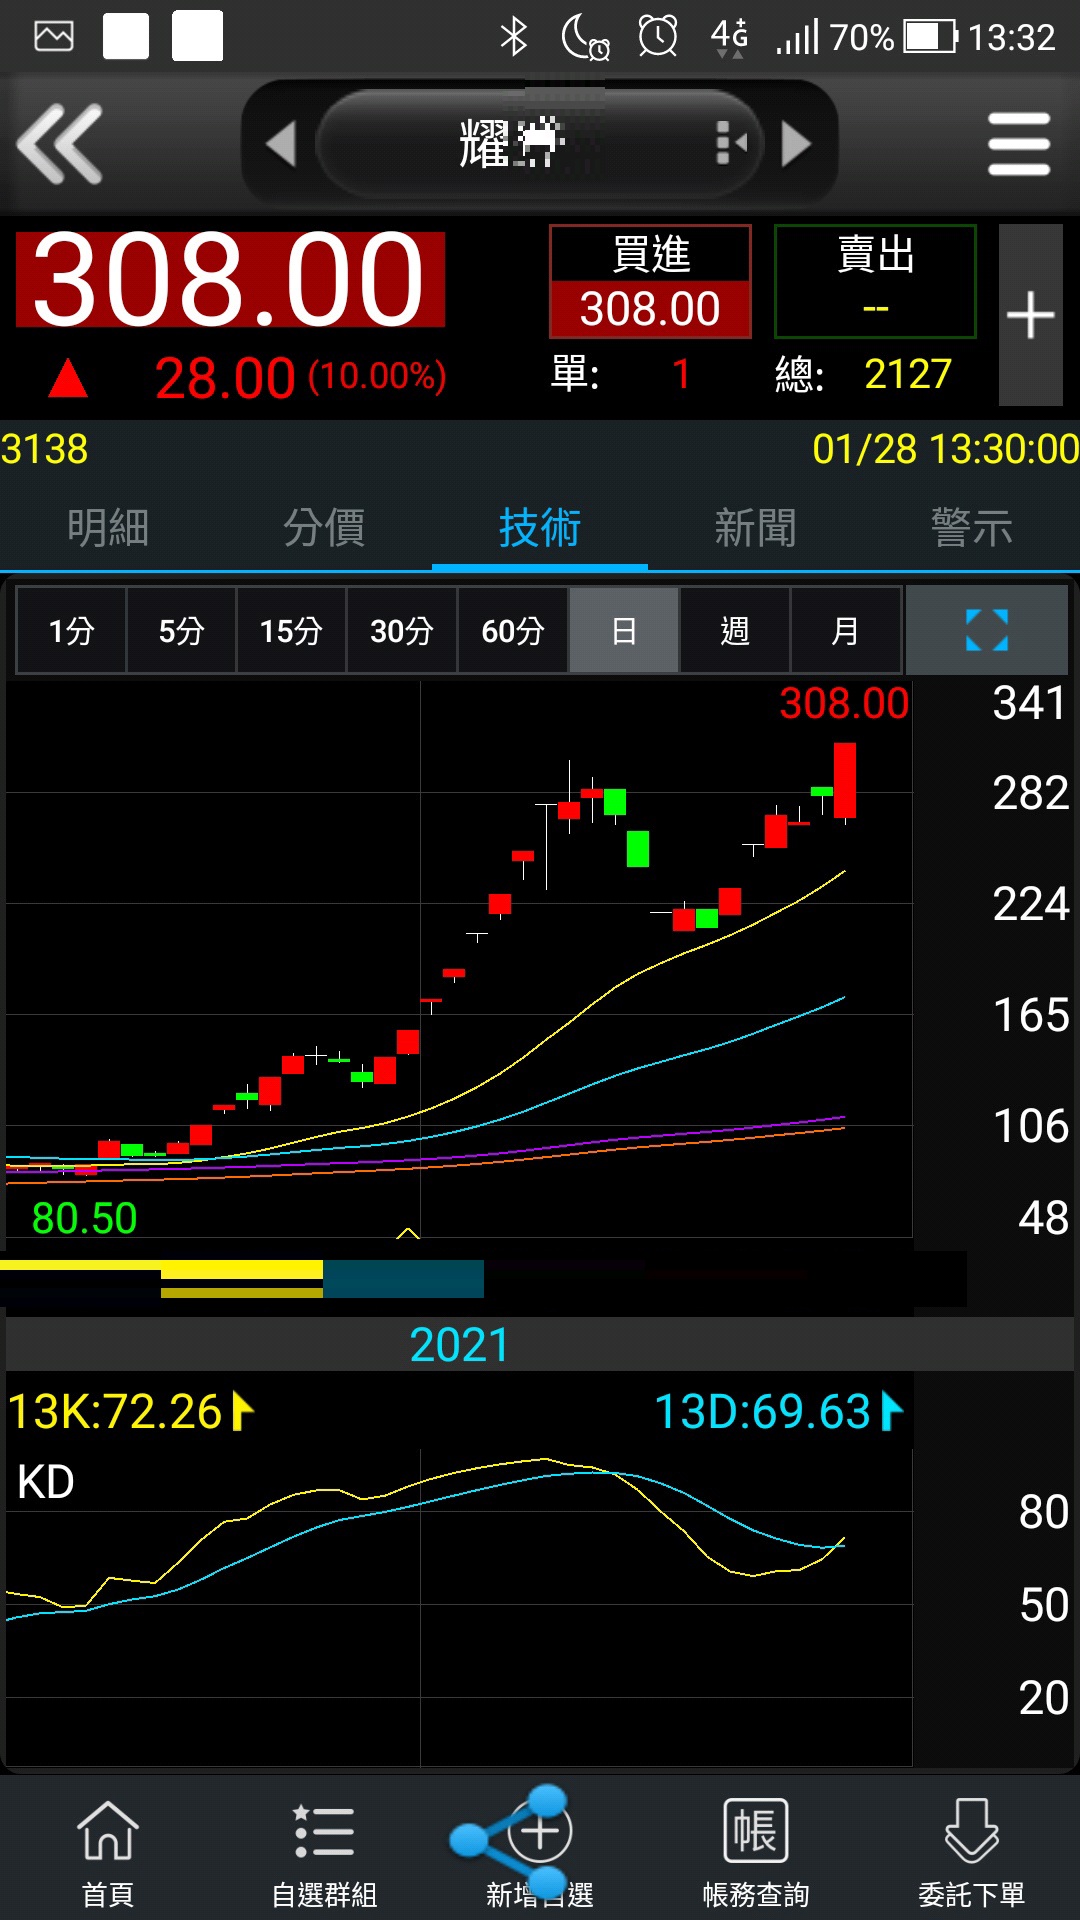The image size is (1080, 1920).
Task: Expand 13D indicator parameter arrow
Action: [x=892, y=1412]
